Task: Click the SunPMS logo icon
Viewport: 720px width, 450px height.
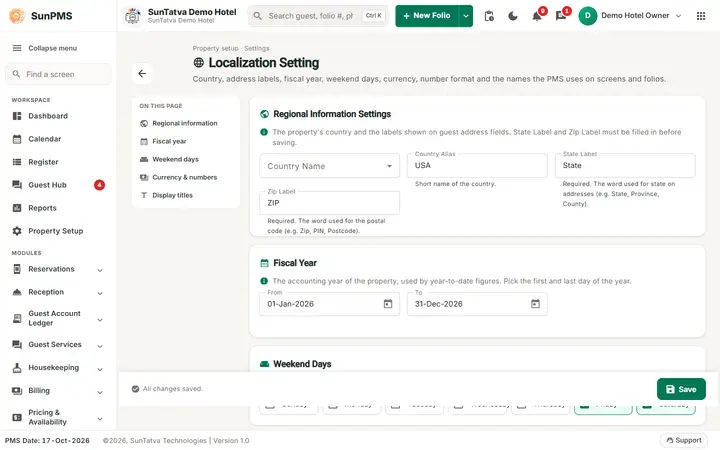Action: pyautogui.click(x=17, y=16)
